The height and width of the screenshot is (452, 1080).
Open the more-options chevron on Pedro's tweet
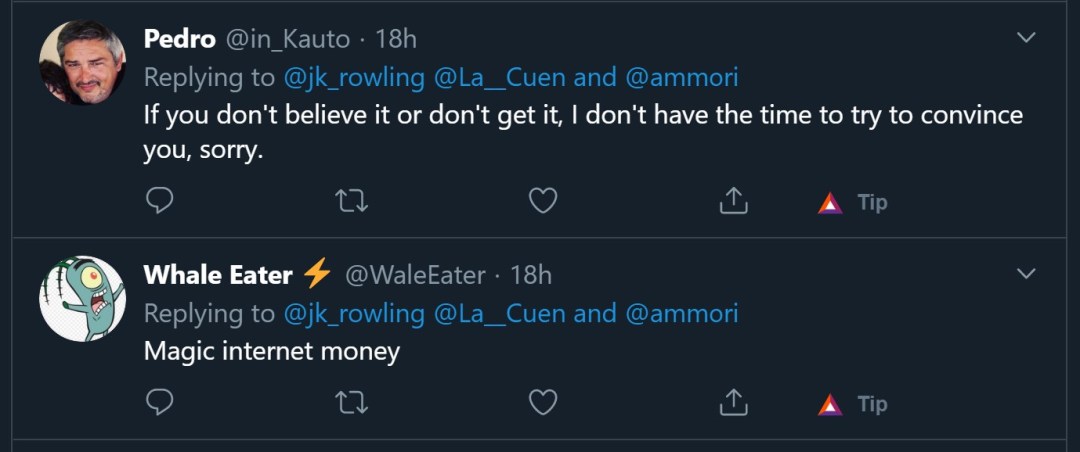point(1026,38)
